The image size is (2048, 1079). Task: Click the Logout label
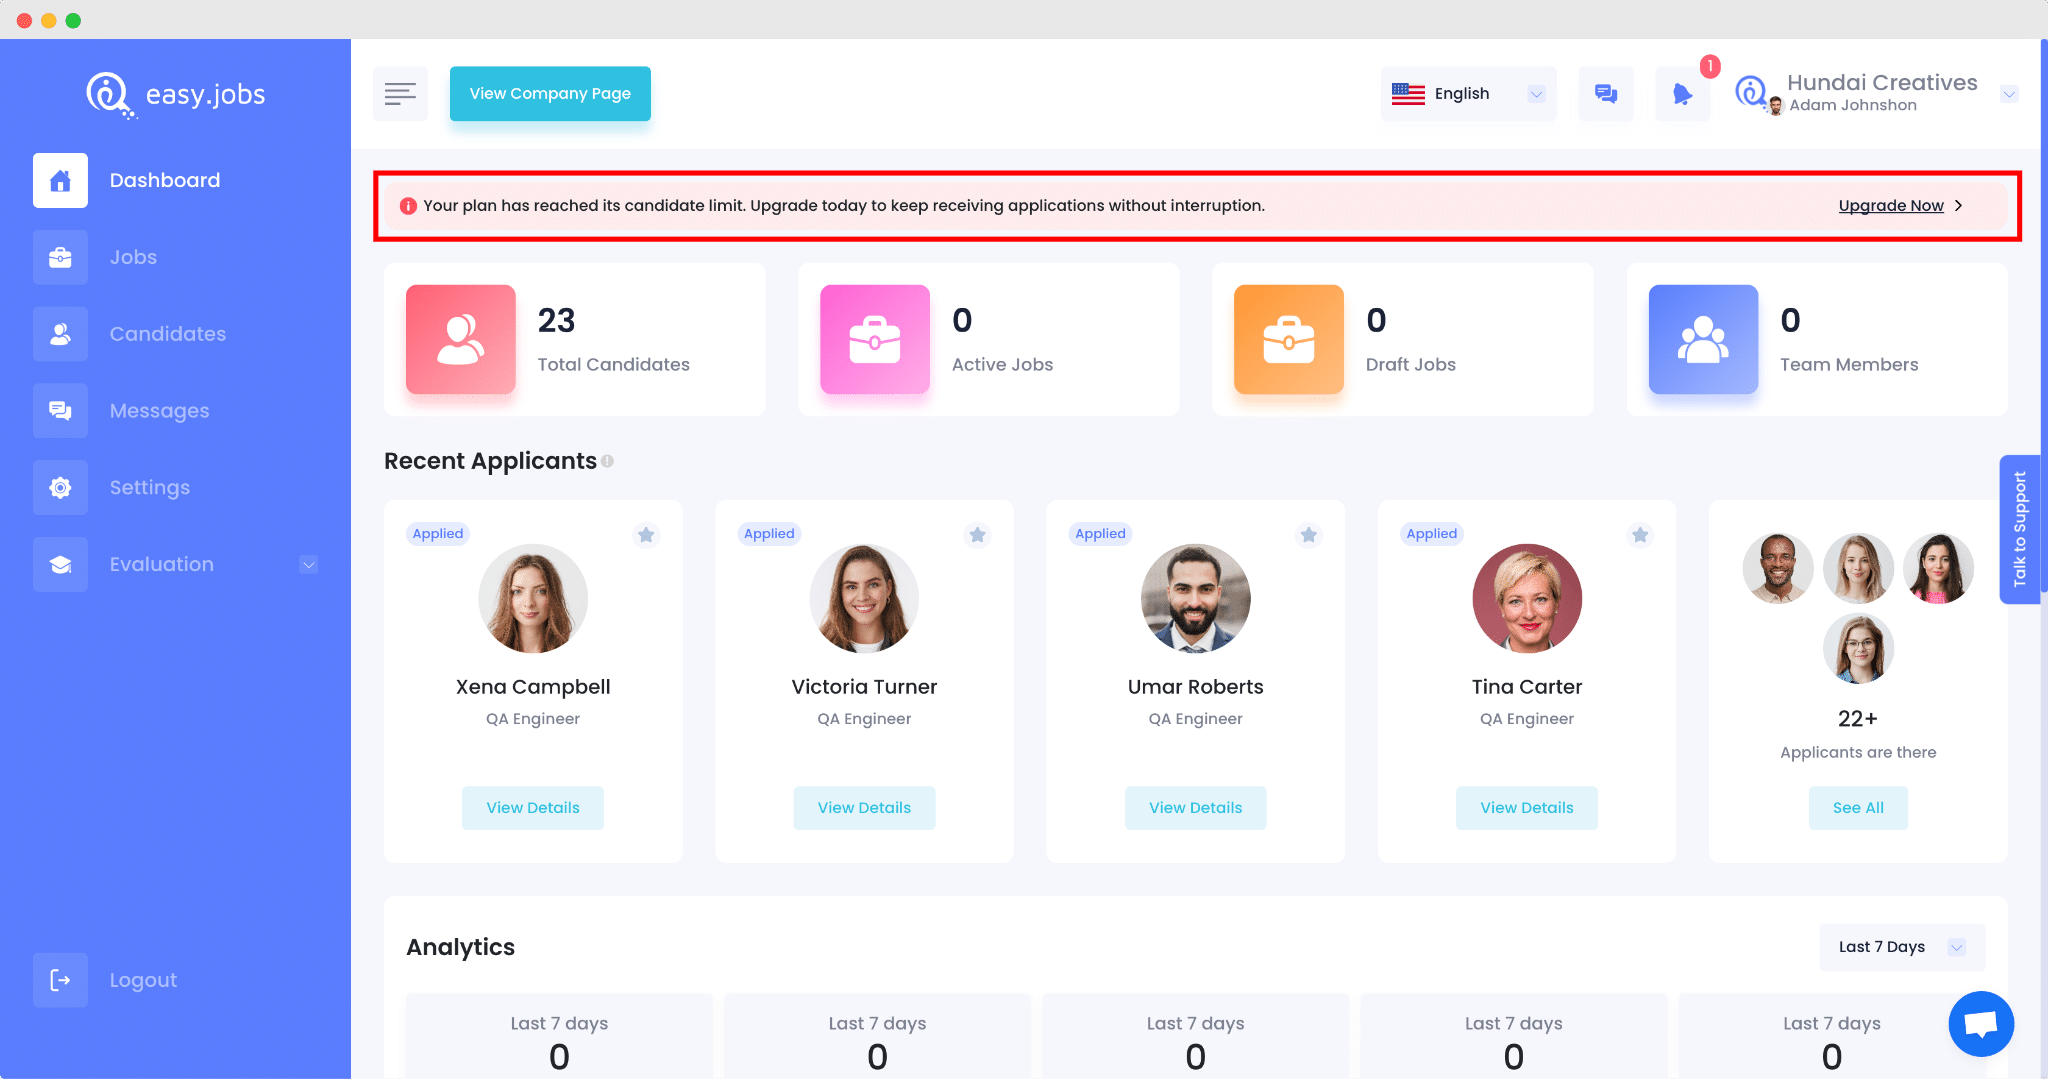pos(143,980)
